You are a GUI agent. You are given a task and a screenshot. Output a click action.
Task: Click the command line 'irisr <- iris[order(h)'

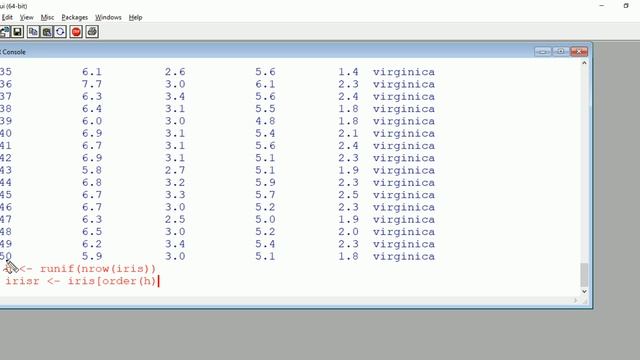point(81,281)
